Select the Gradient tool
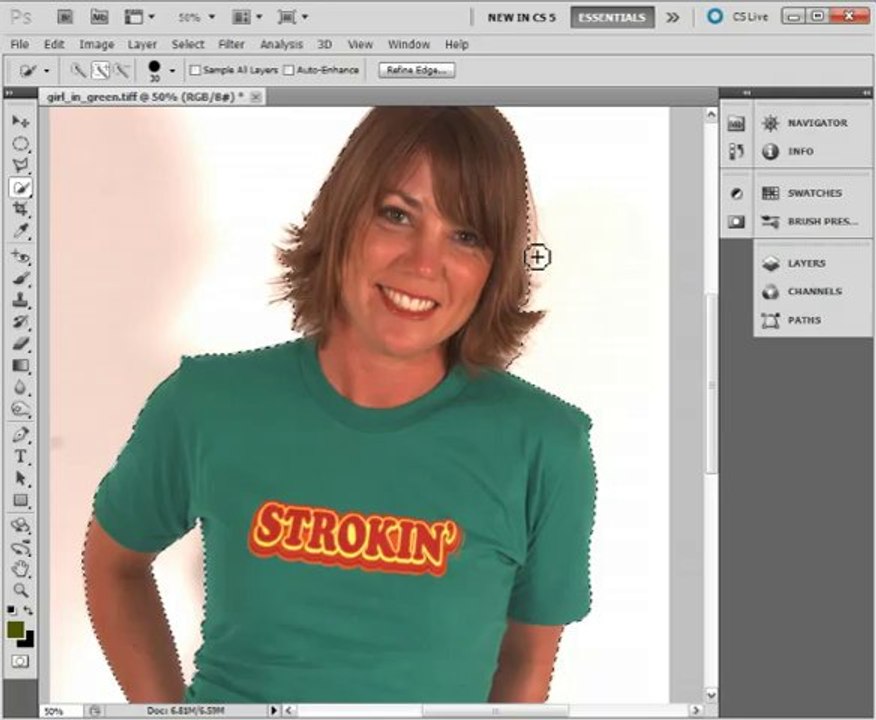Image resolution: width=876 pixels, height=720 pixels. pos(20,366)
